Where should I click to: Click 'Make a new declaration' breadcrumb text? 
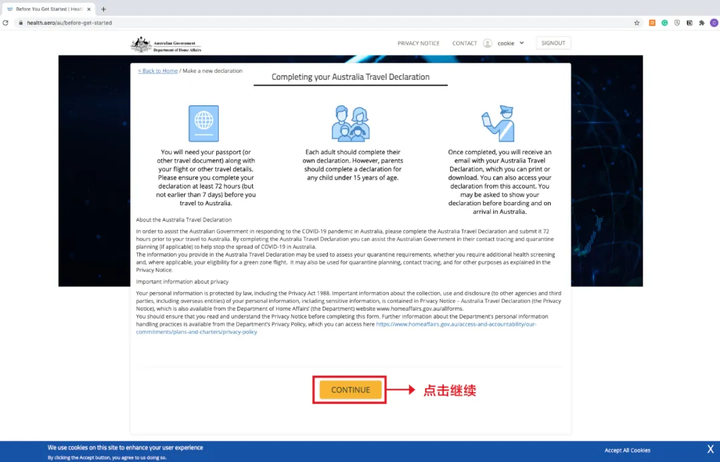click(213, 71)
